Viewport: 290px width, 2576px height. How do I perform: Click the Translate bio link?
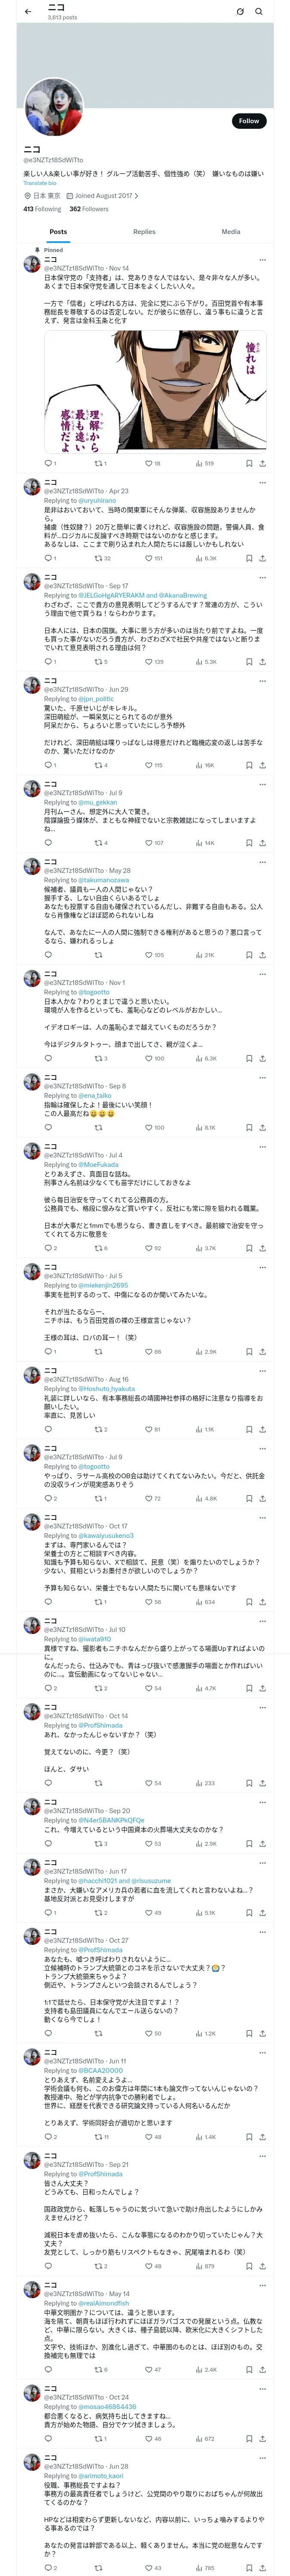(x=40, y=183)
